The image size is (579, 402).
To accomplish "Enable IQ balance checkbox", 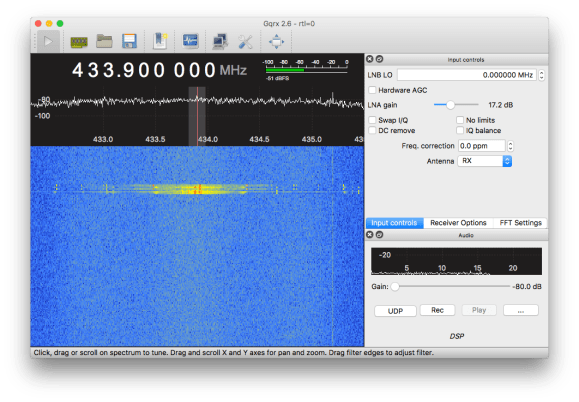I will tap(460, 130).
